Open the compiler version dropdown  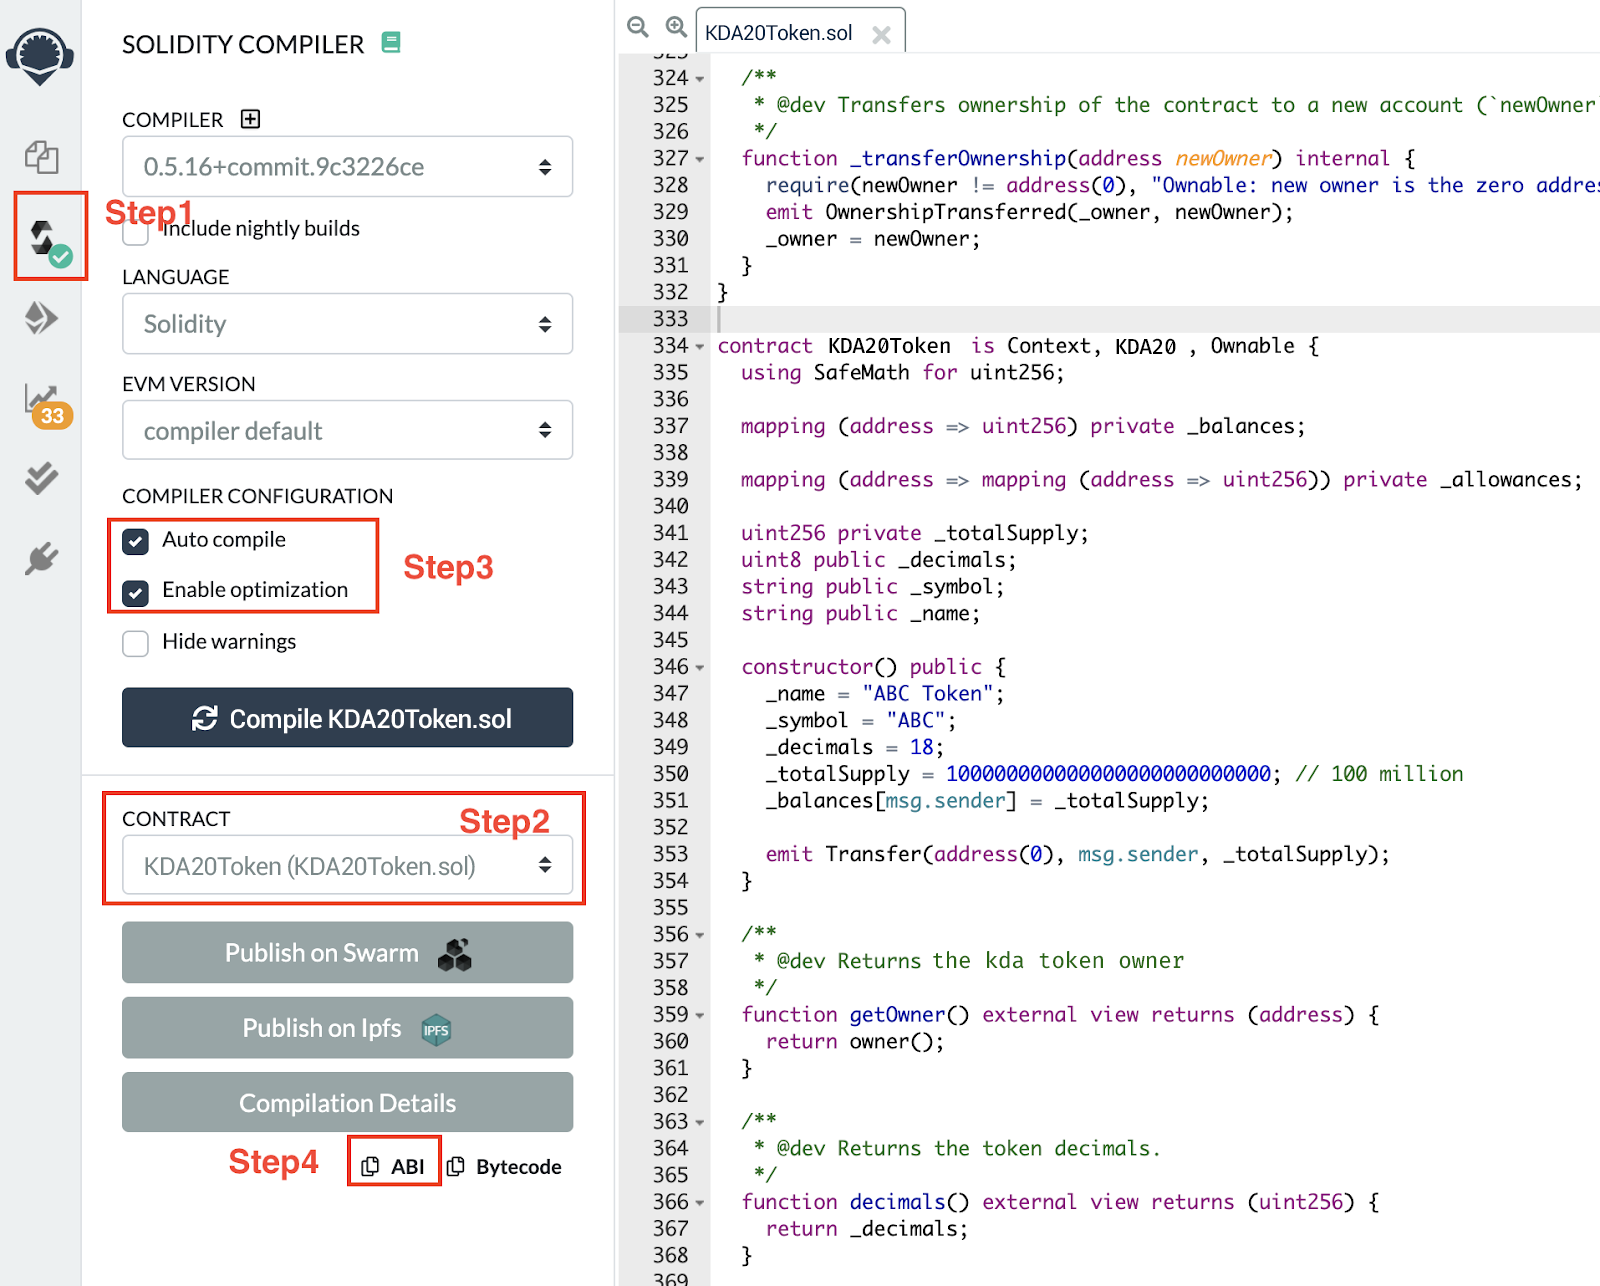(347, 167)
